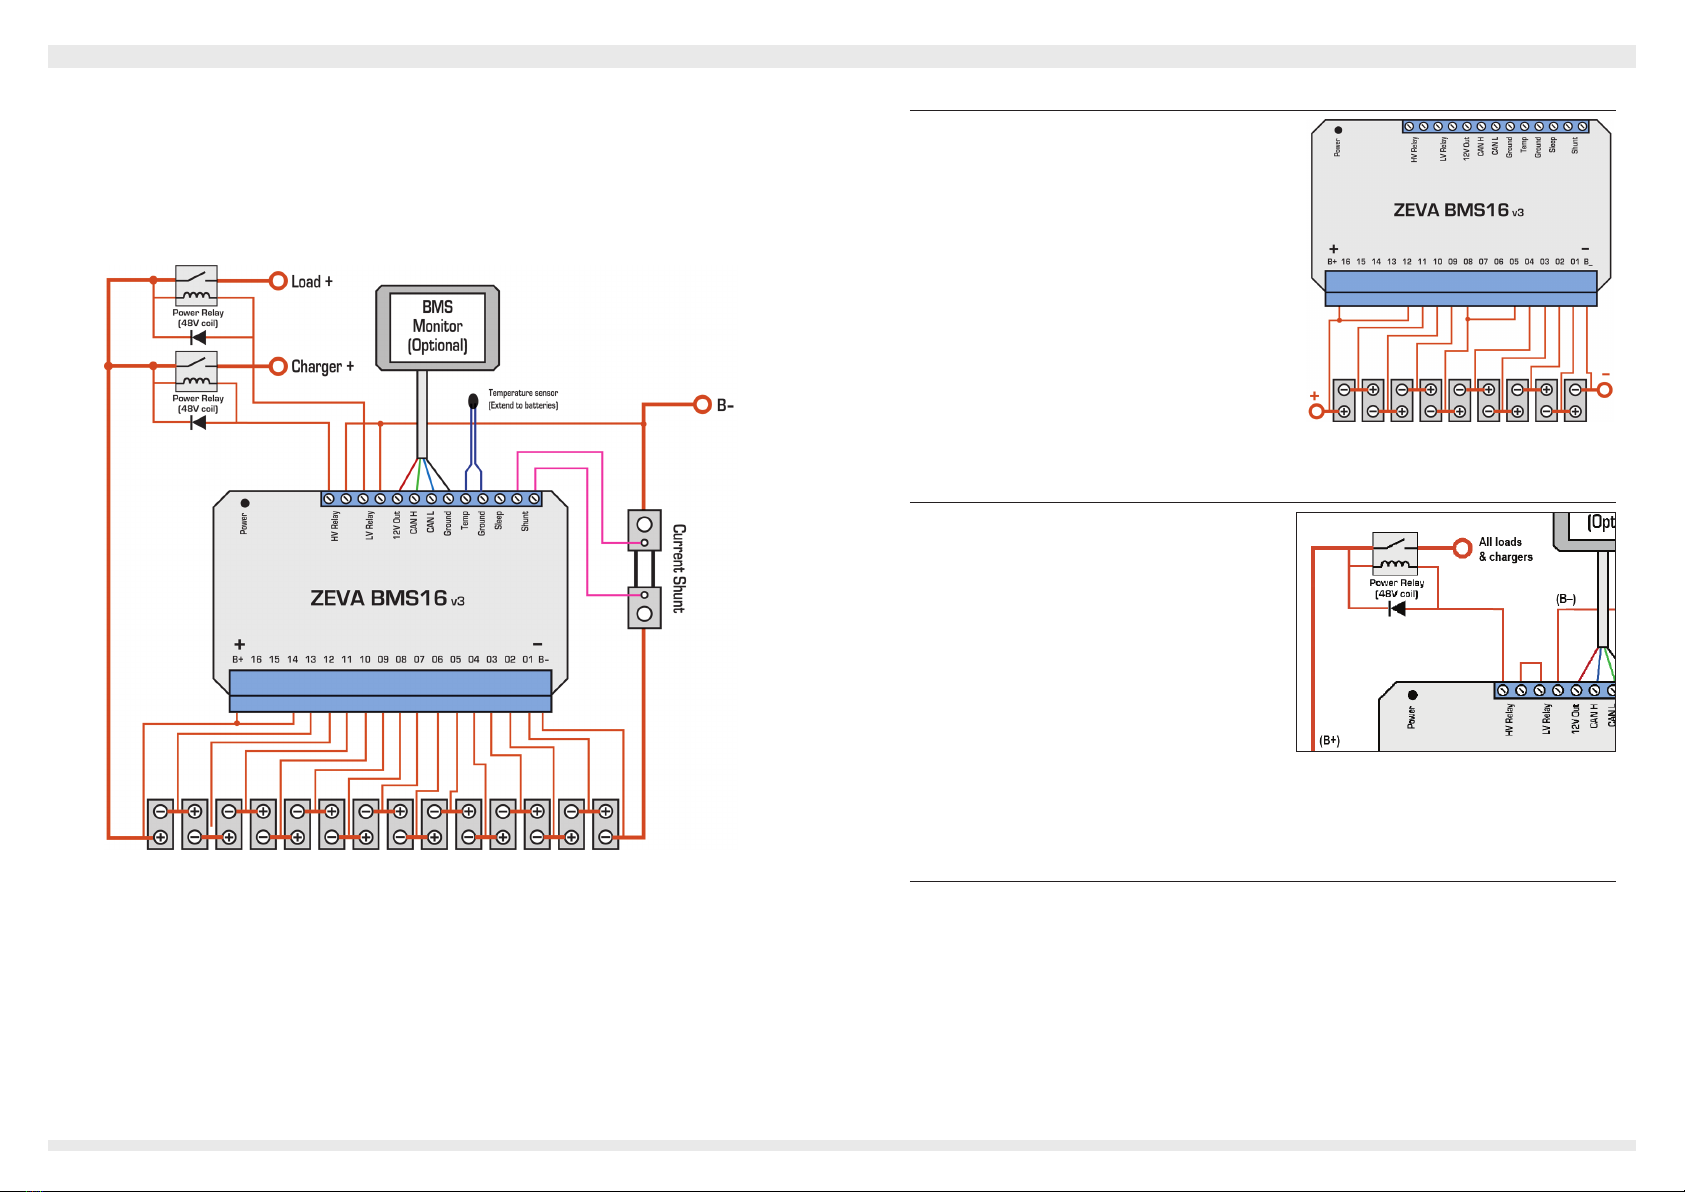Click the BMS Monitor (Optional) box

(437, 327)
